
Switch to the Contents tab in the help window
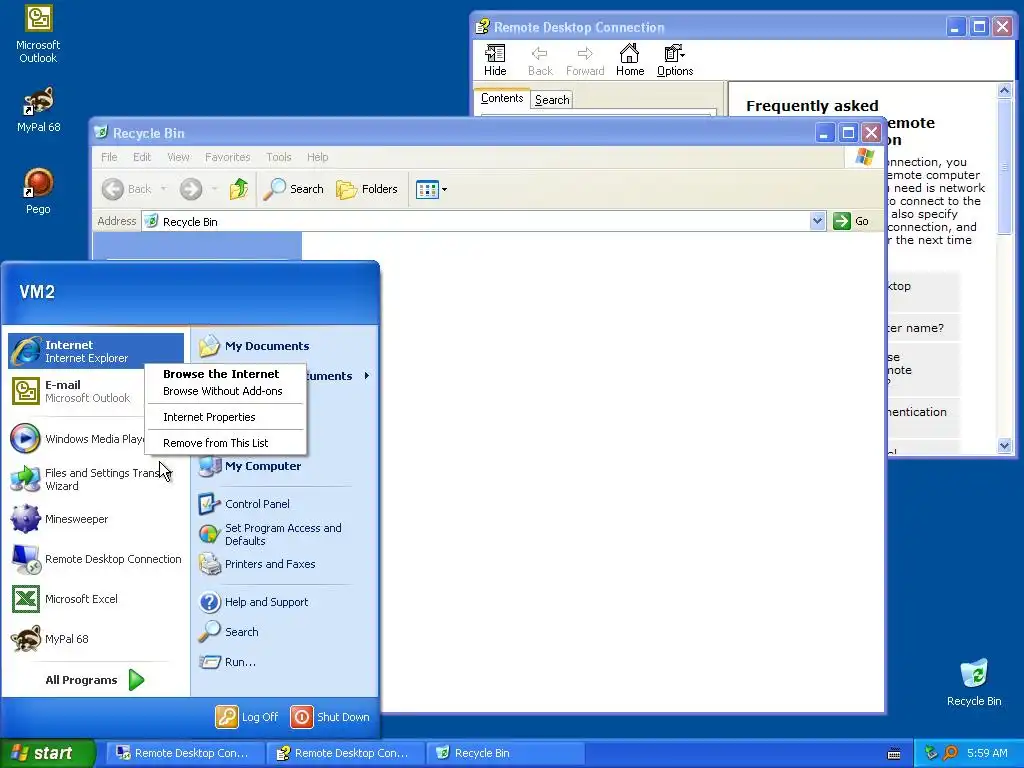(502, 98)
